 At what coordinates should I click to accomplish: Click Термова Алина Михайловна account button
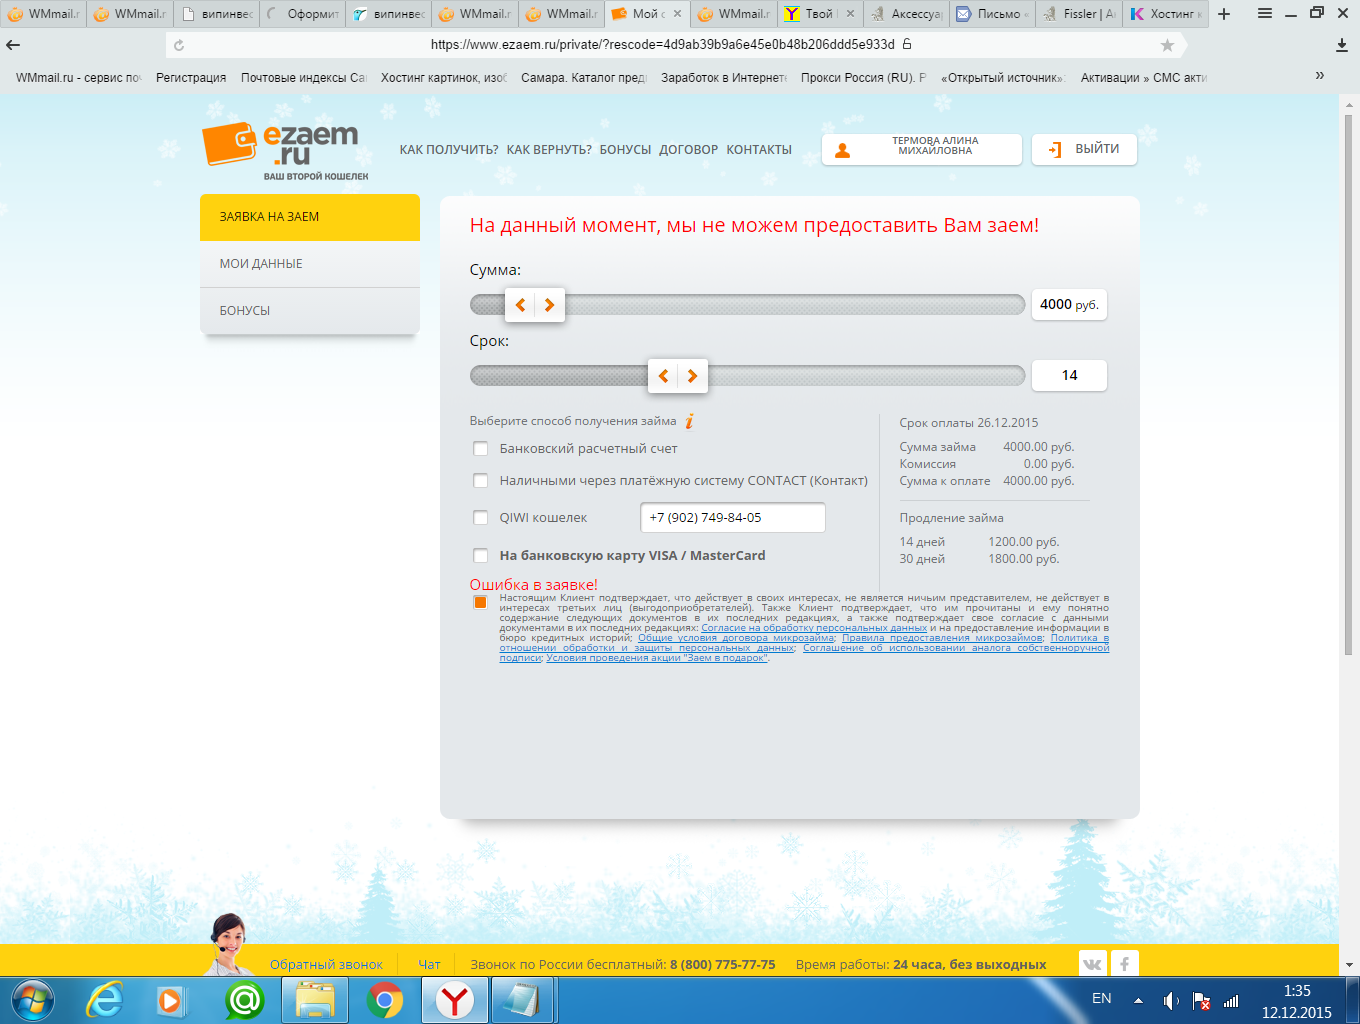coord(922,149)
